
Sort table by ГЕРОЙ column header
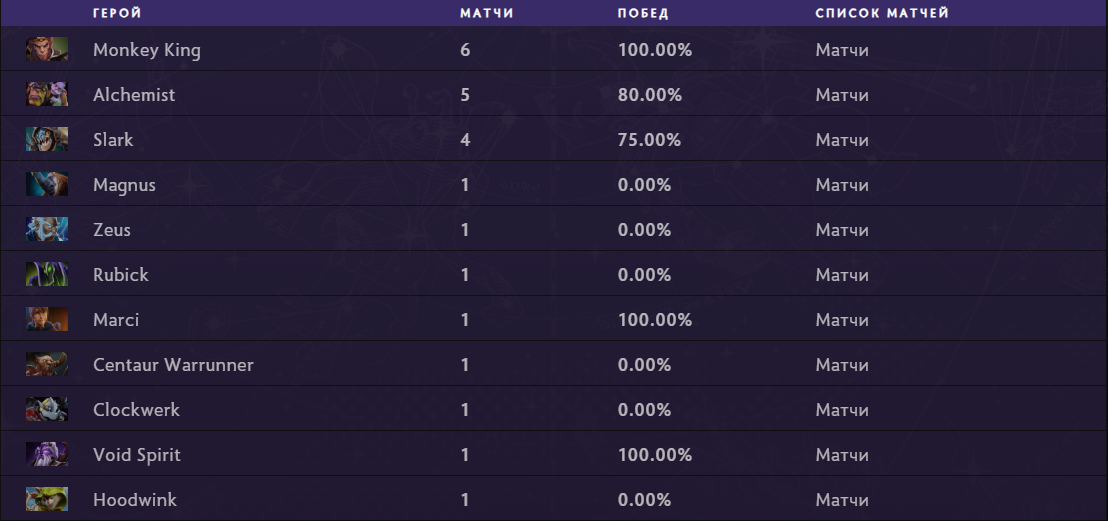[117, 13]
